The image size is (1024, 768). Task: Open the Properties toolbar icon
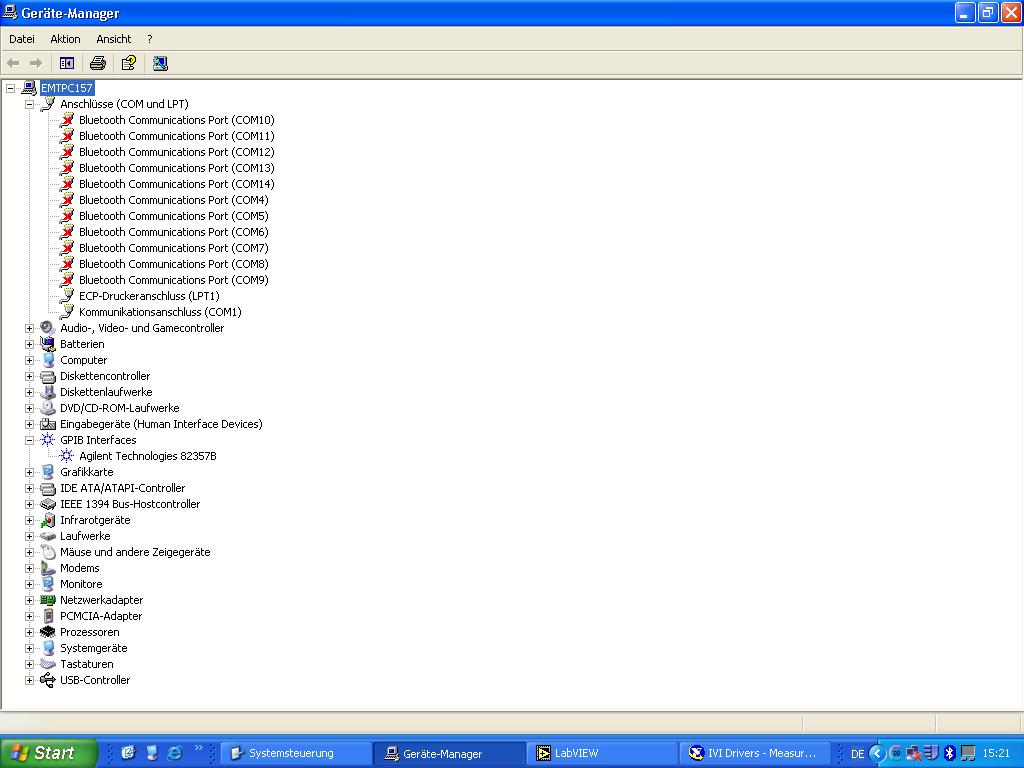129,63
